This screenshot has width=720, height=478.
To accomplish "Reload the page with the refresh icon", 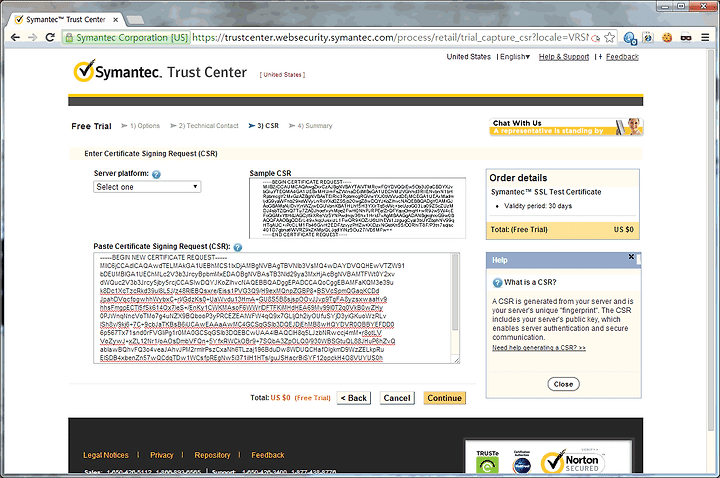I will click(x=50, y=38).
